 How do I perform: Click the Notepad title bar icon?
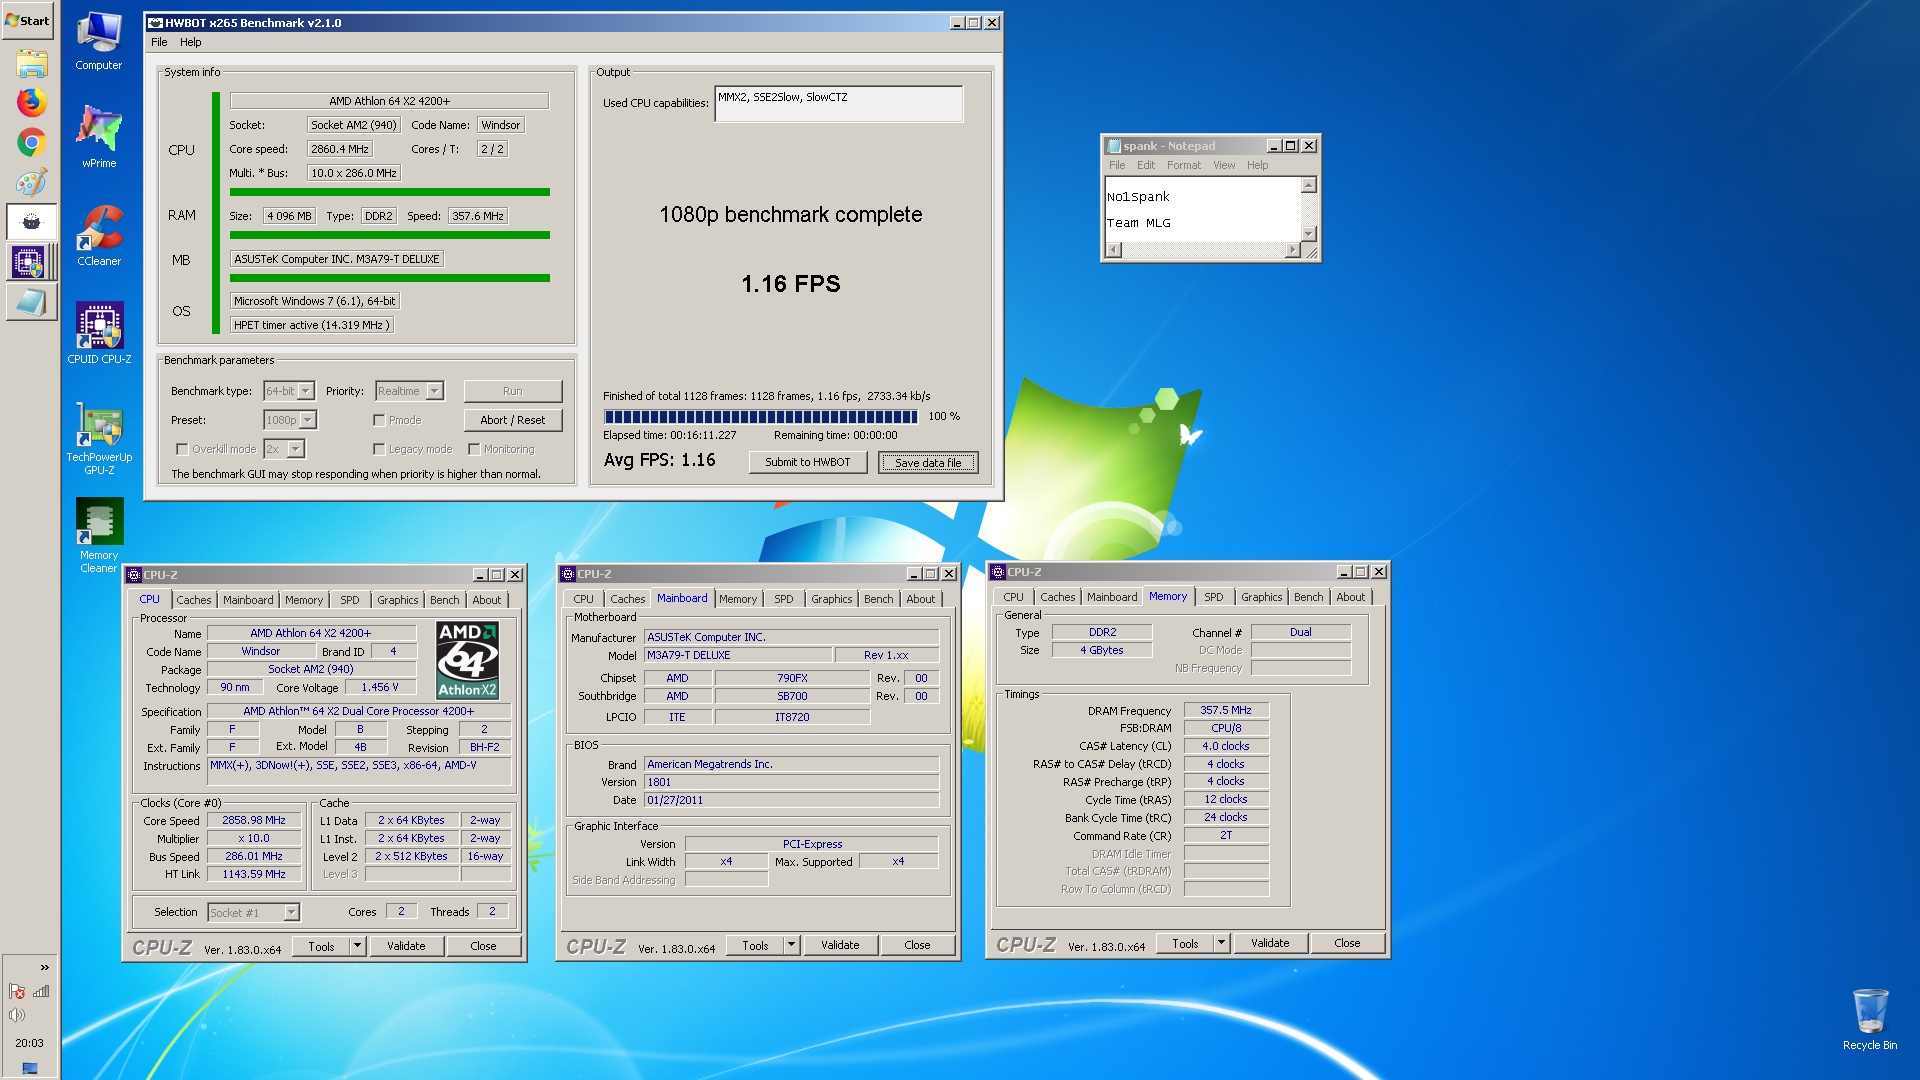[x=1113, y=146]
